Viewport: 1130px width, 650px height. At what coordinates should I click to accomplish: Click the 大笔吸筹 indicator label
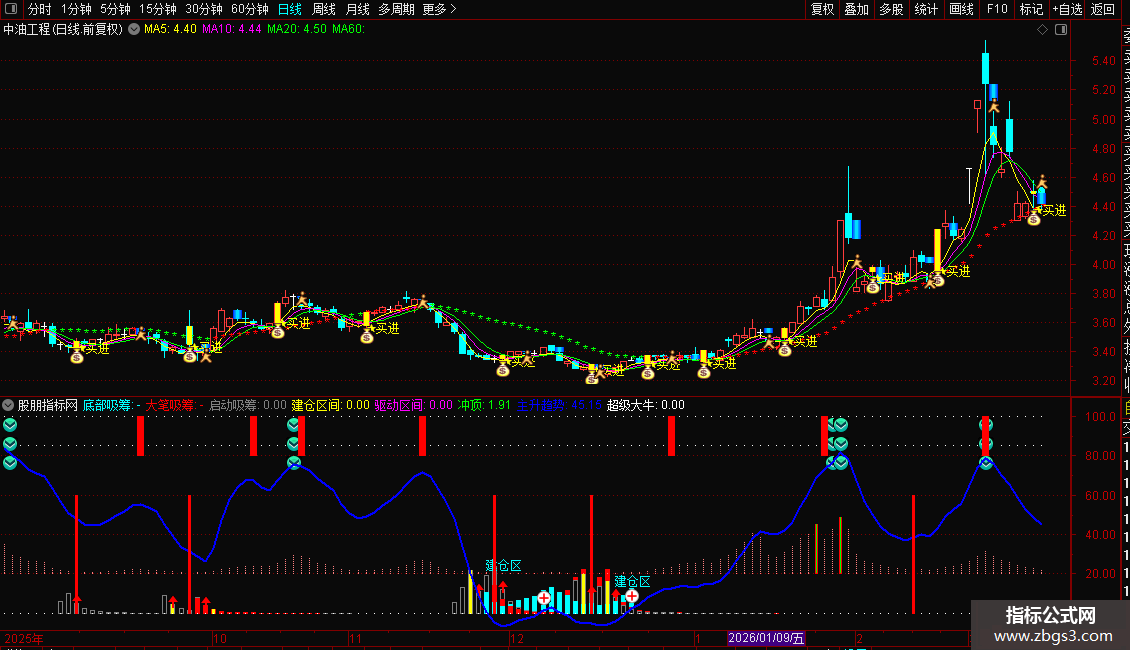(174, 405)
